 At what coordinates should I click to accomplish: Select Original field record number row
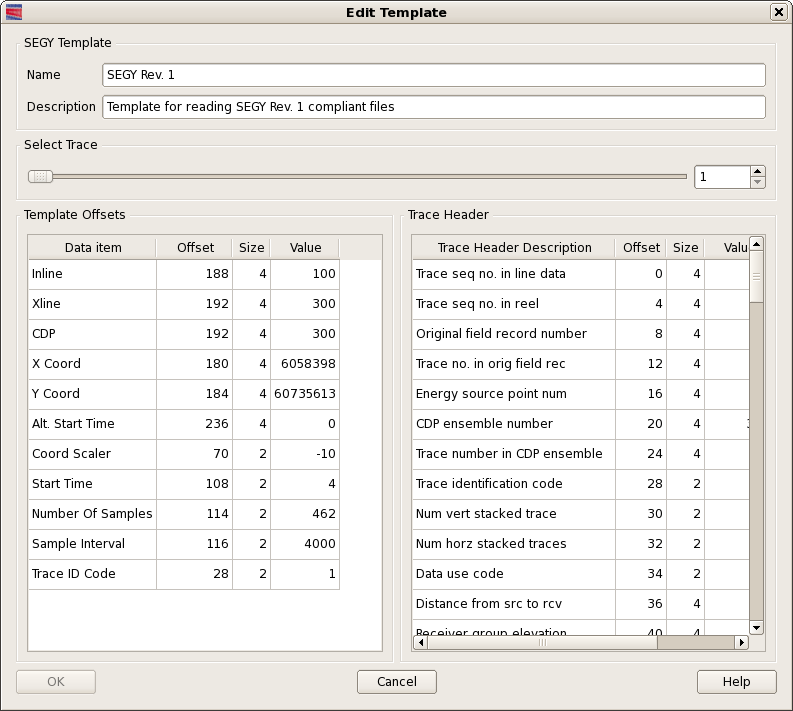[581, 334]
